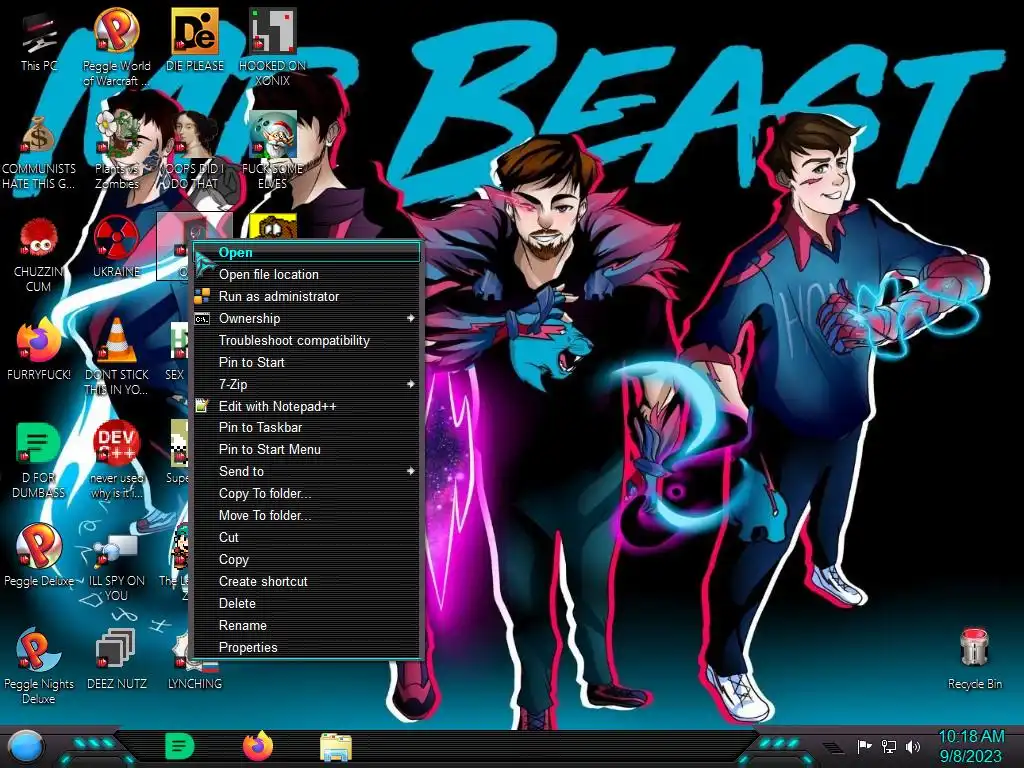1024x768 pixels.
Task: Open the Start orb on the taskbar
Action: (27, 748)
